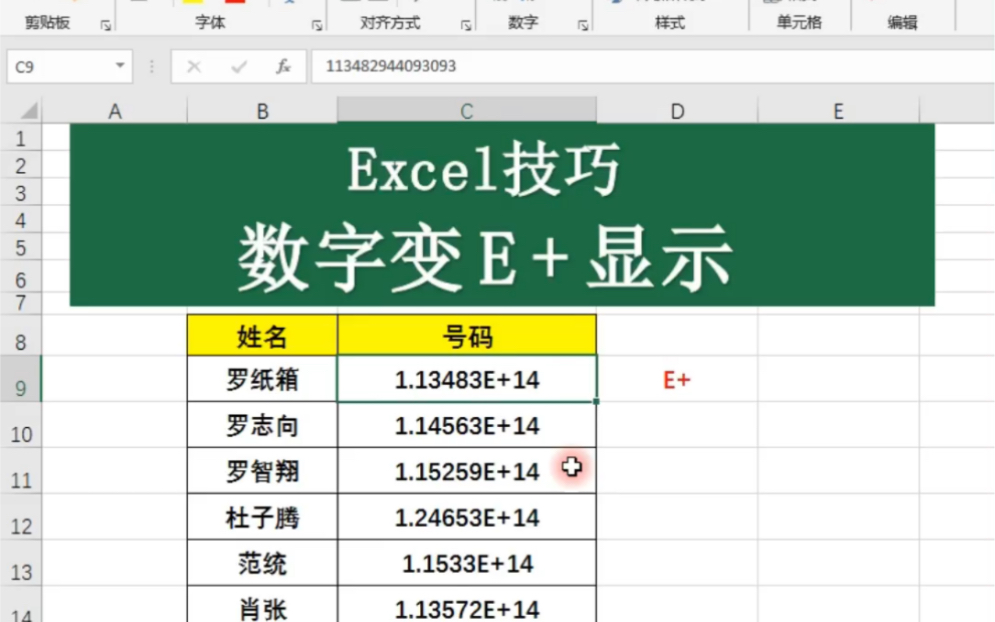Click the cell 1.14563E+14
This screenshot has width=995, height=622.
pyautogui.click(x=466, y=425)
